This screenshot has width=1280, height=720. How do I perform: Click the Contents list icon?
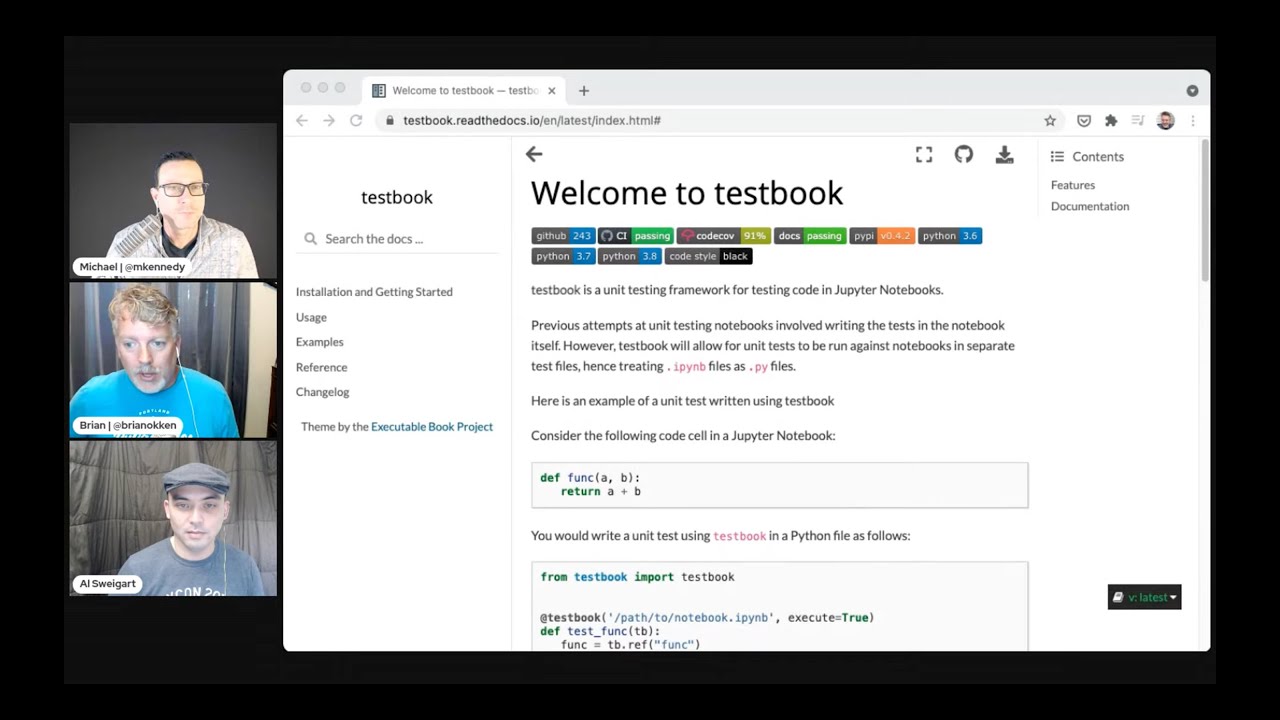pyautogui.click(x=1057, y=157)
